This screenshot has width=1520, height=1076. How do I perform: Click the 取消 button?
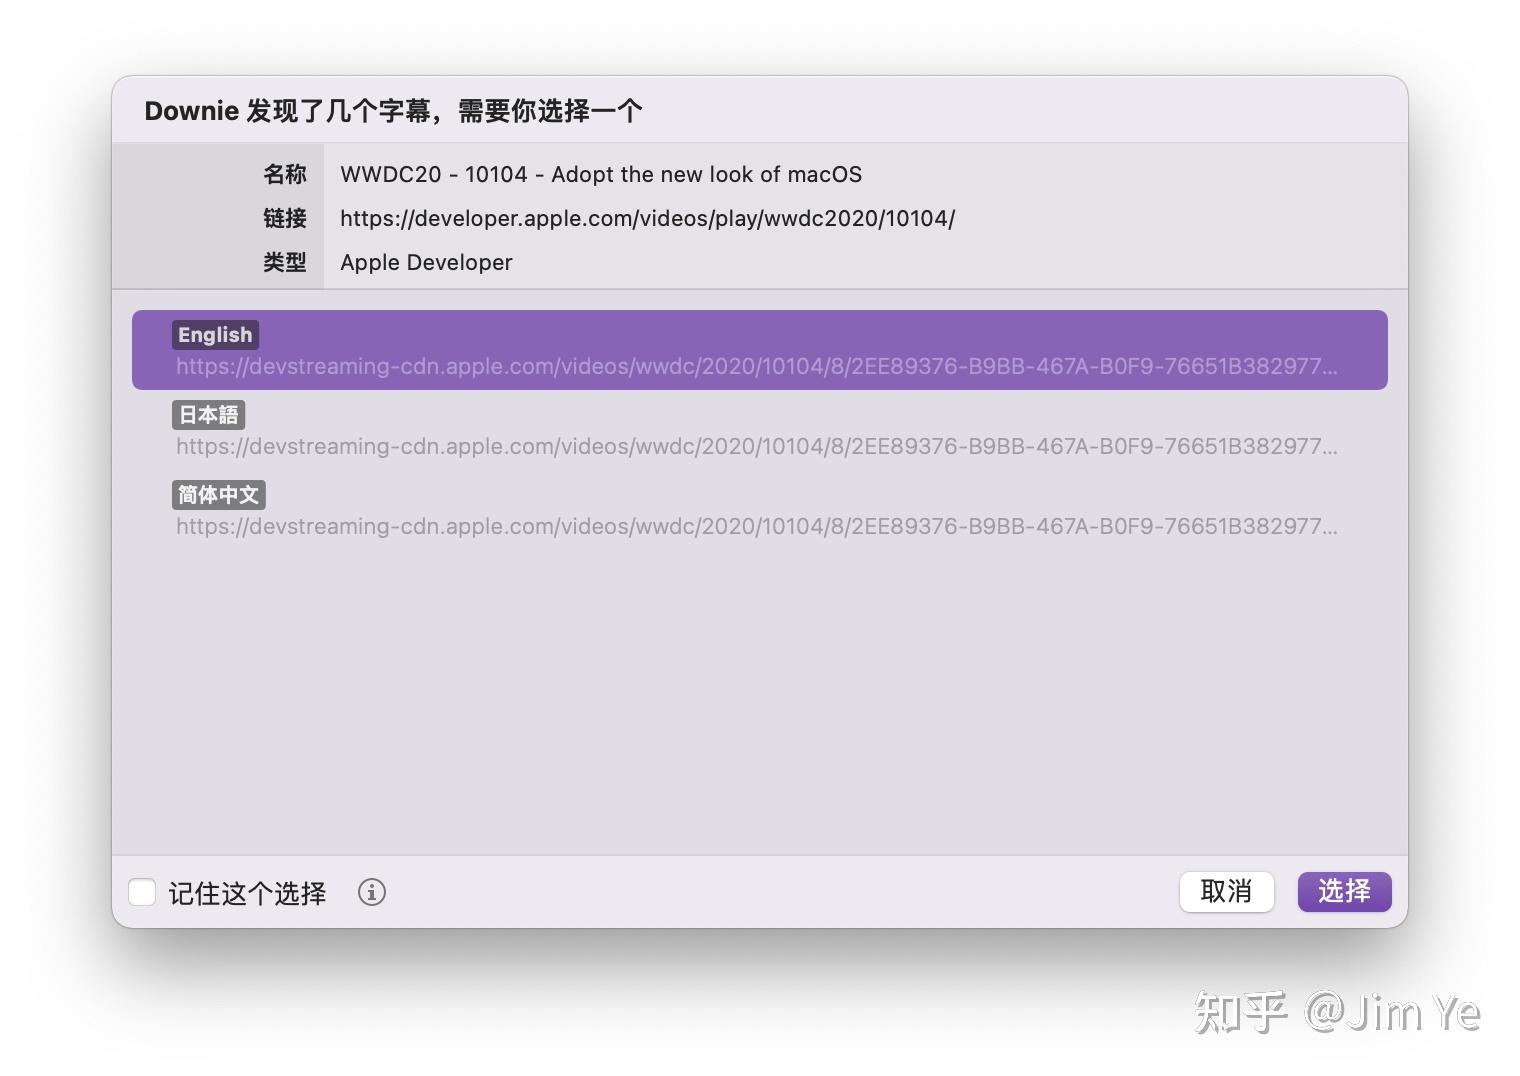(x=1226, y=891)
